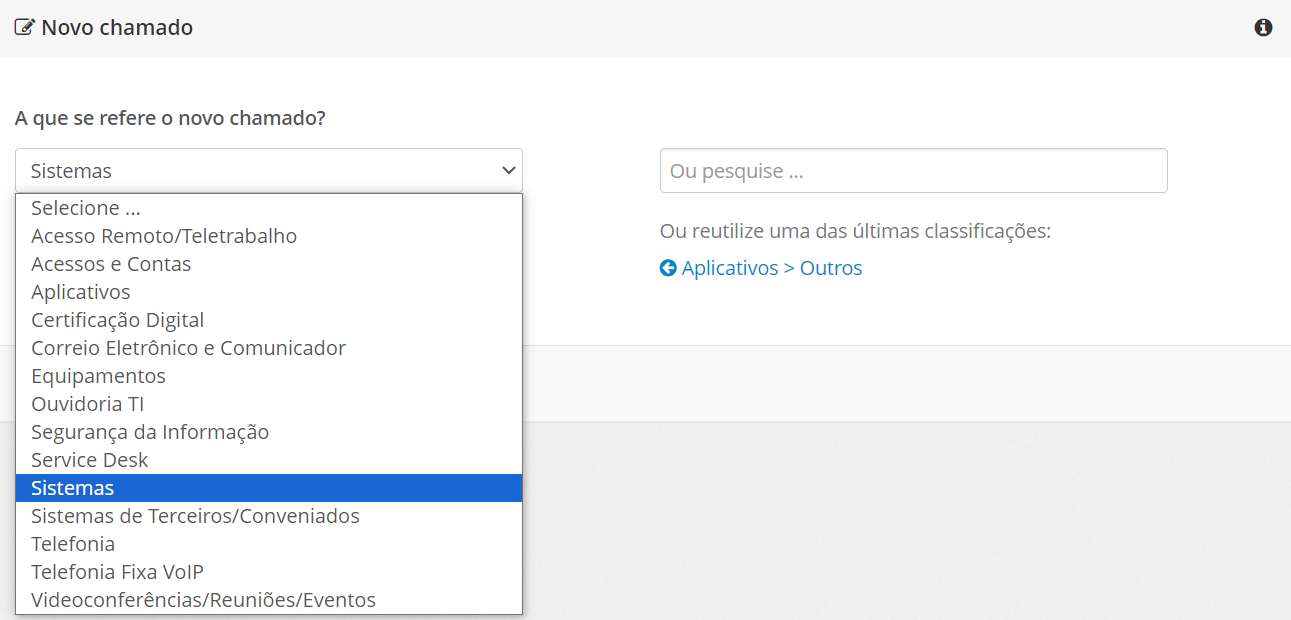Click the back arrow icon before Aplicativos > Outros

tap(667, 267)
